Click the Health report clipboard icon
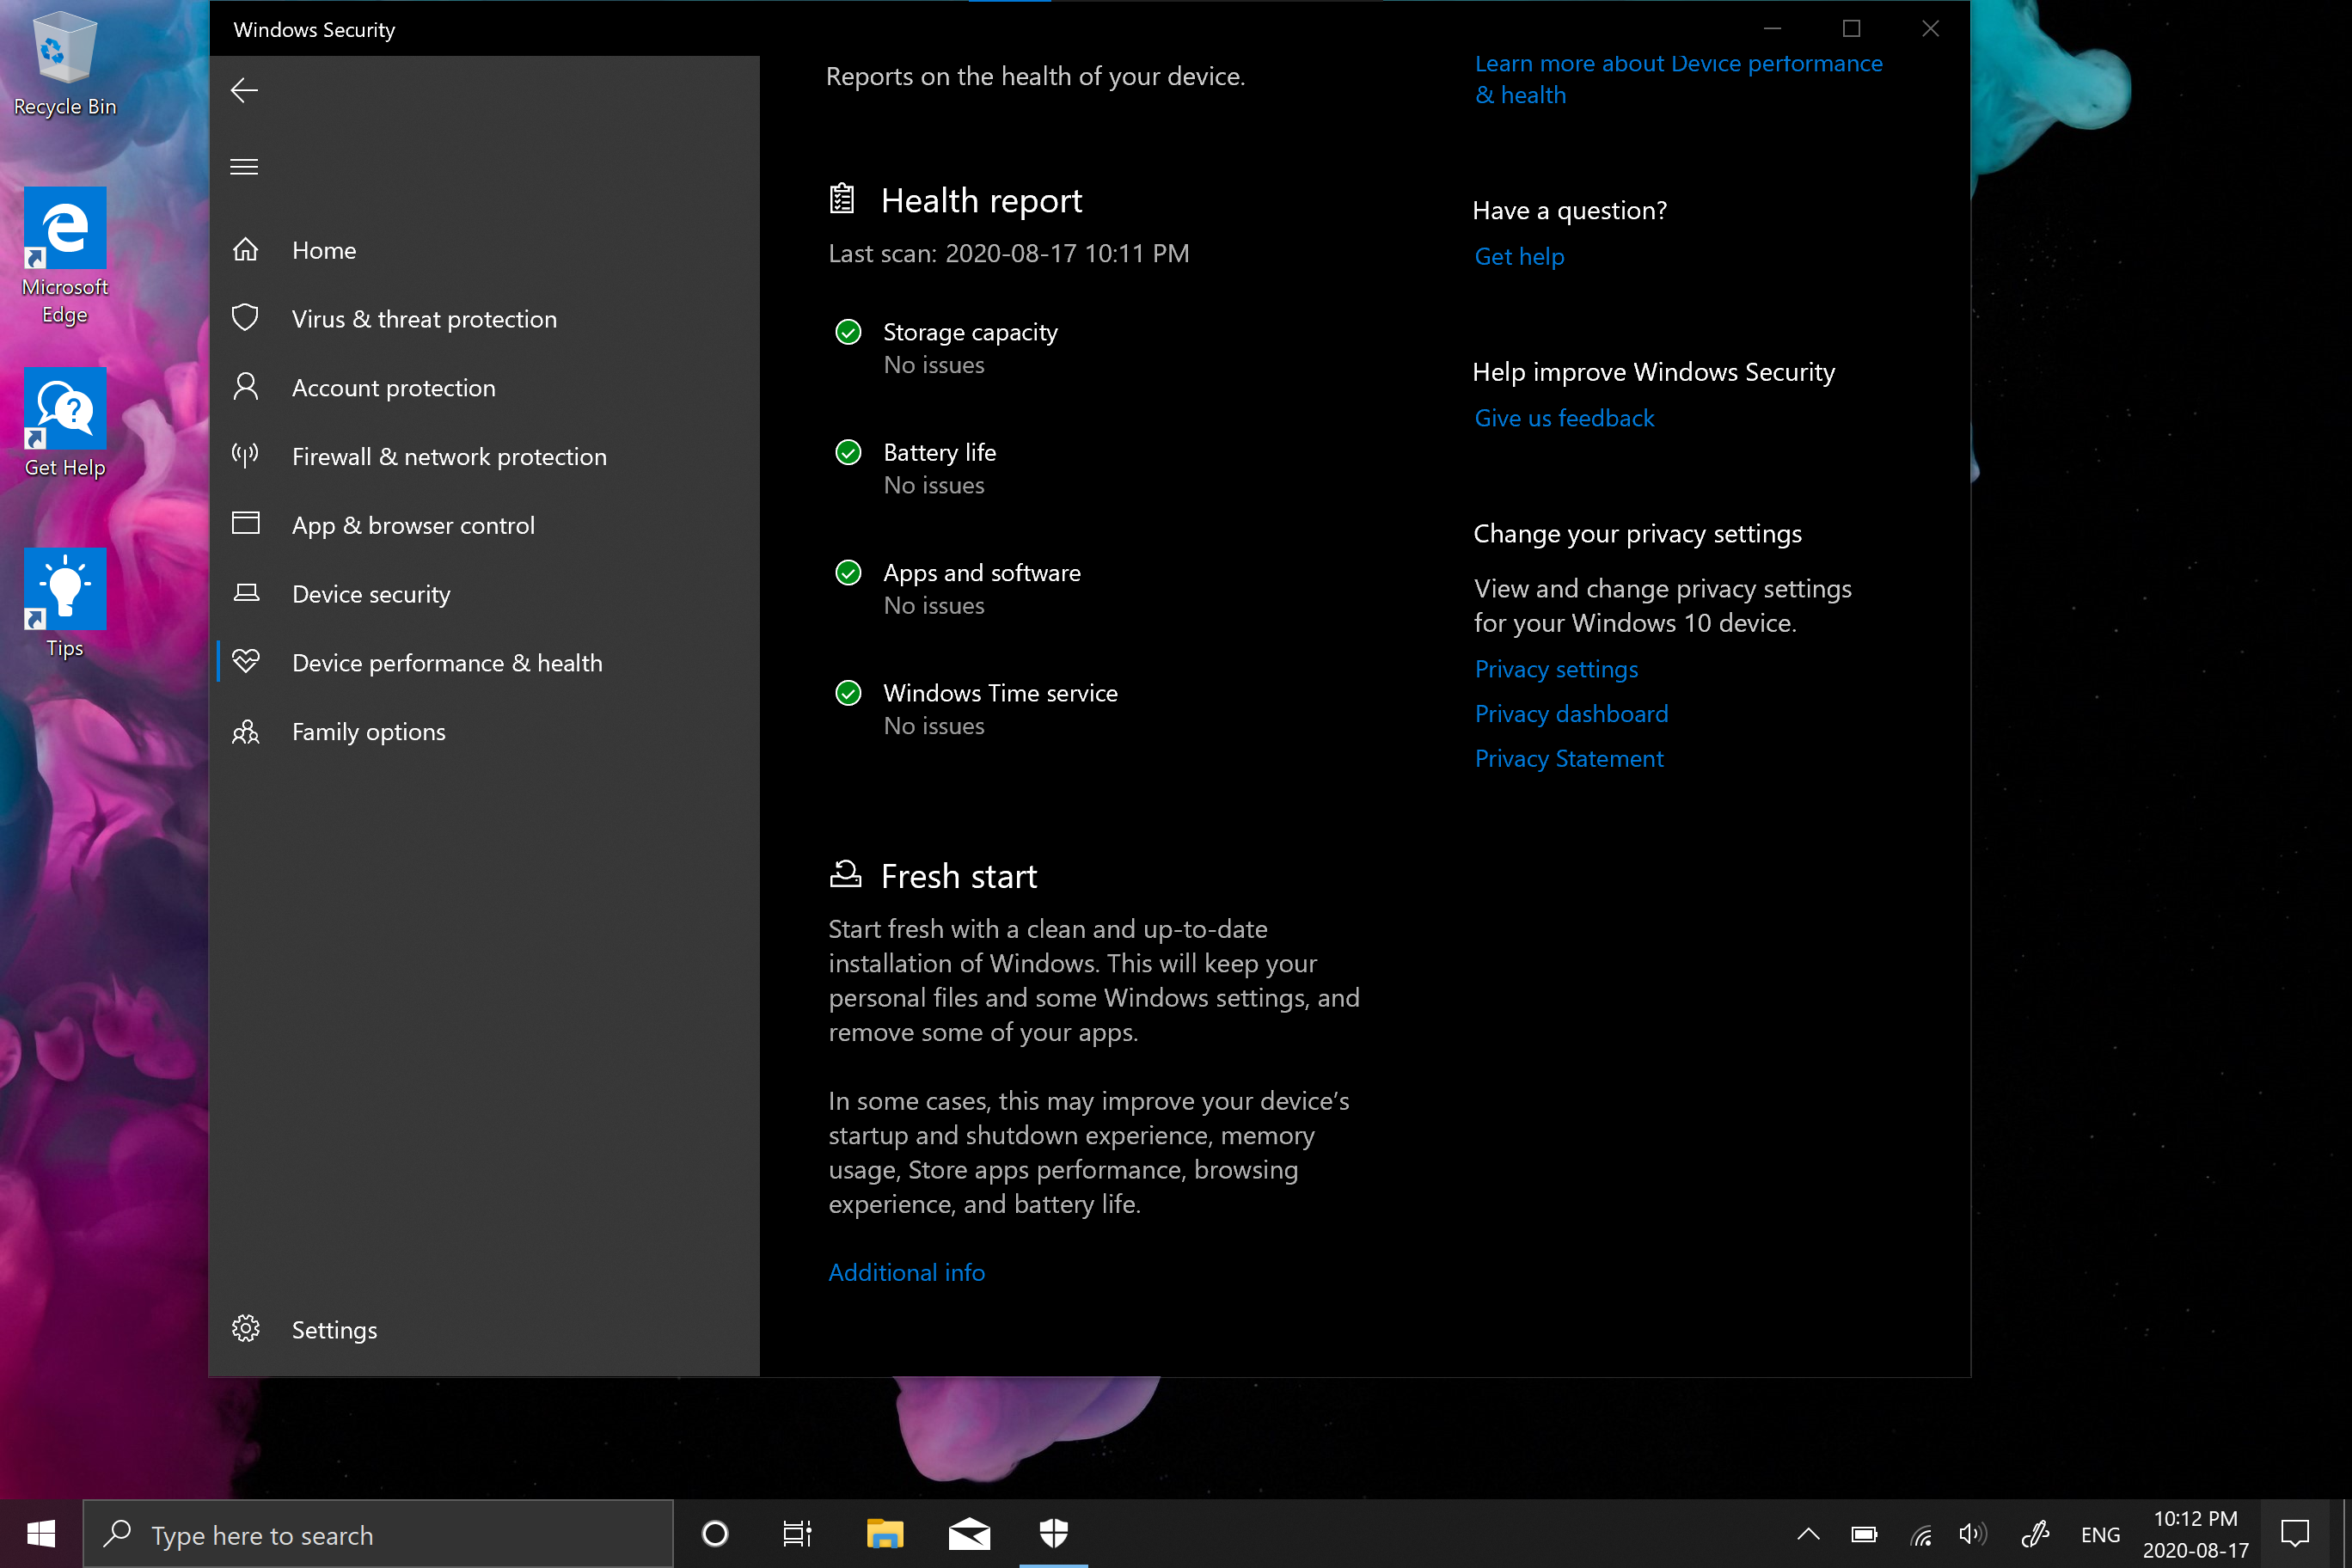Screen dimensions: 2352x1568 (842, 199)
